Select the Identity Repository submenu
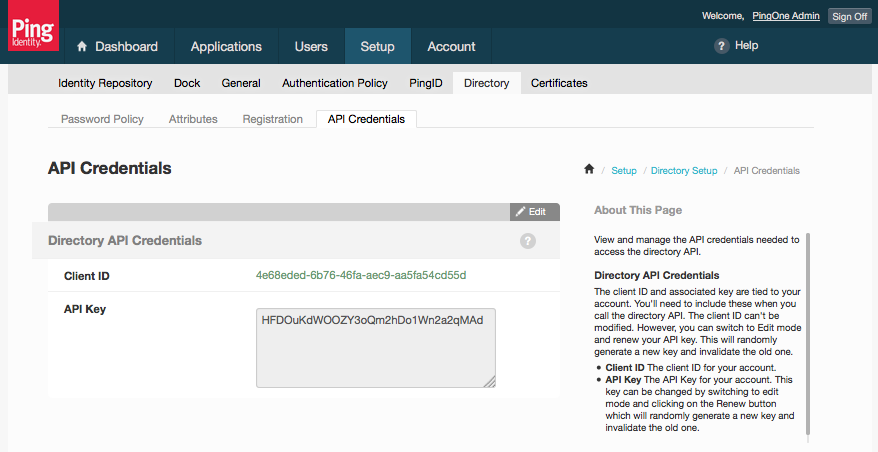The image size is (878, 452). coord(105,83)
